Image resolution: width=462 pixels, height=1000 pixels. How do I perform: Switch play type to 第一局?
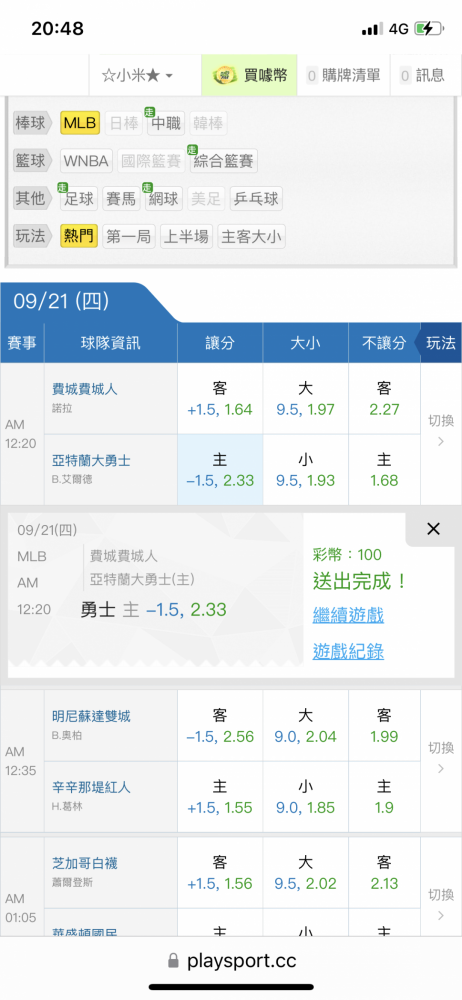128,237
